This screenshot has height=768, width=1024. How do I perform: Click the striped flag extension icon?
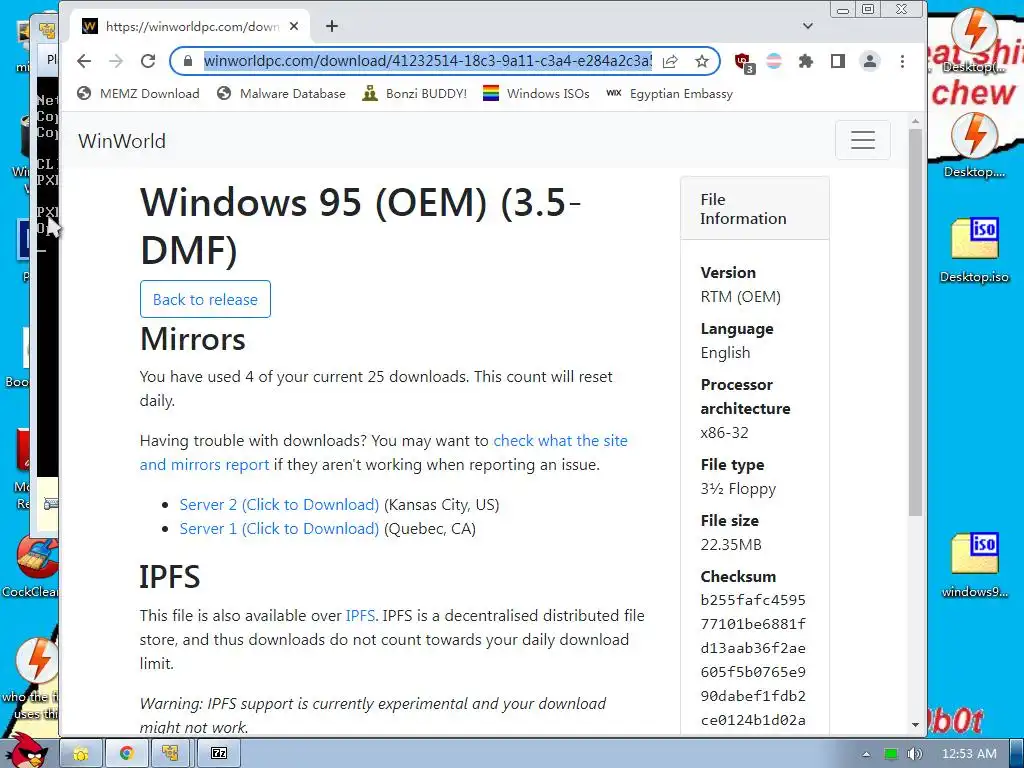click(774, 61)
